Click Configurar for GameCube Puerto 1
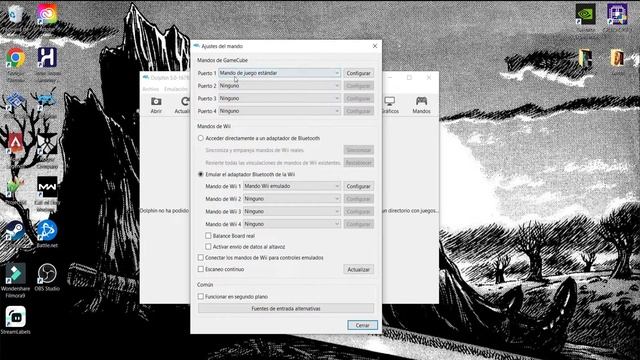Image resolution: width=640 pixels, height=360 pixels. pos(358,73)
